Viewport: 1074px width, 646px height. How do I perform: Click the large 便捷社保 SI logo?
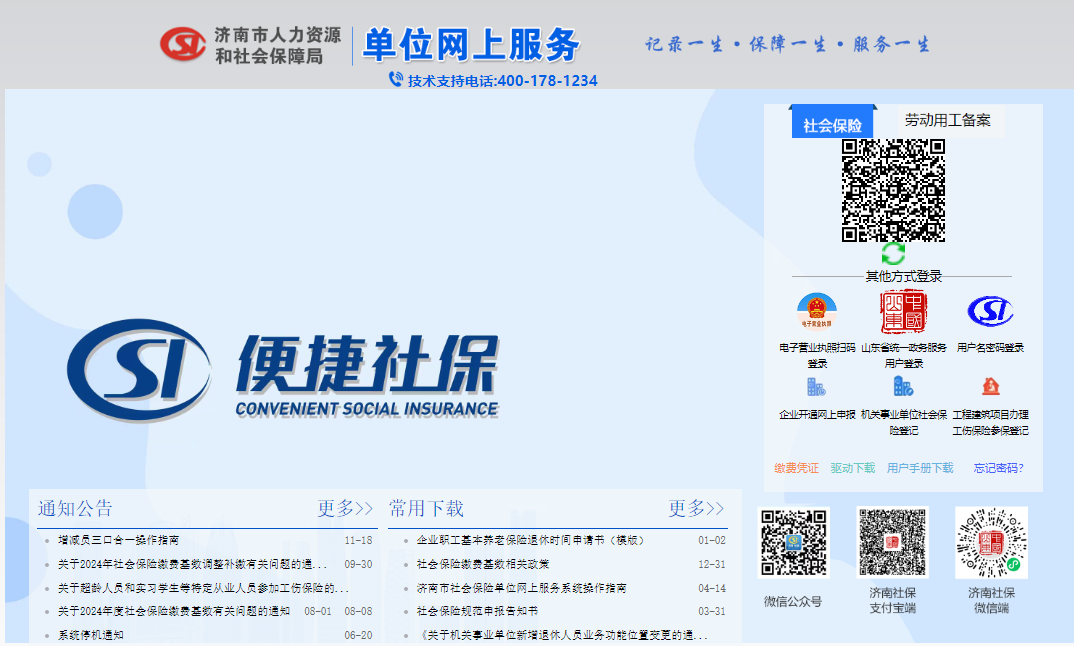139,370
